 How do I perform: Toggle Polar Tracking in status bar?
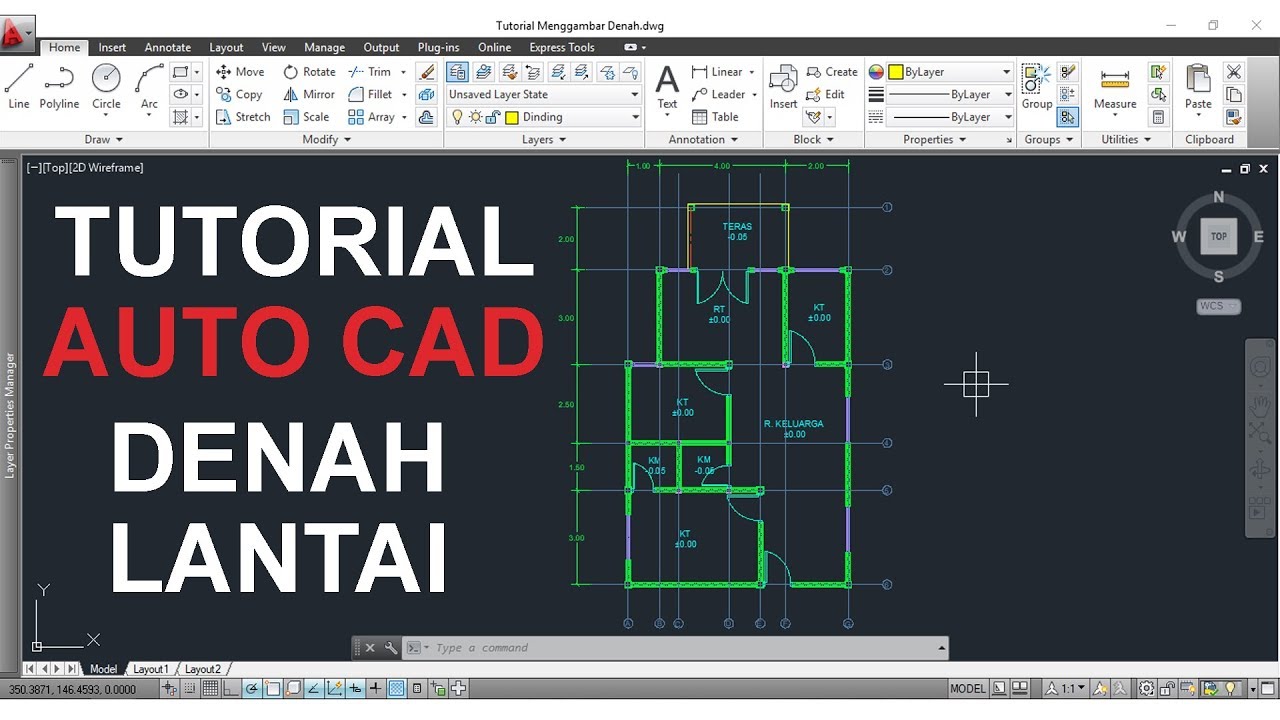tap(251, 688)
